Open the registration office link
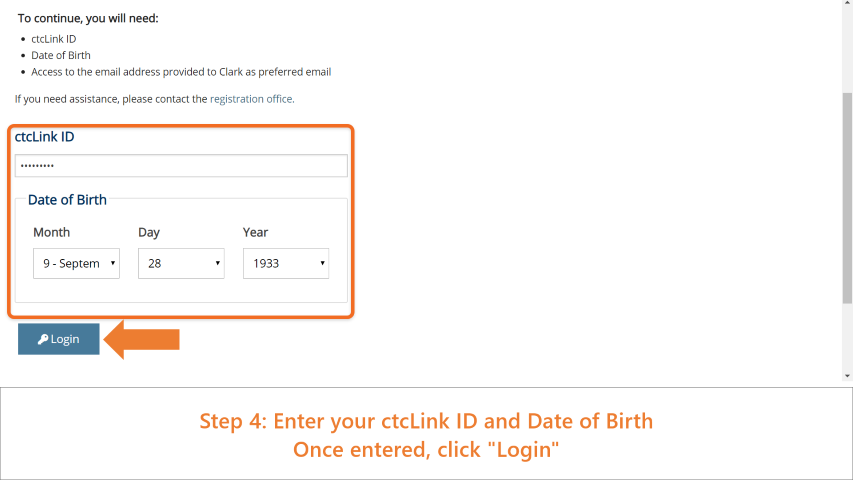 pos(251,99)
